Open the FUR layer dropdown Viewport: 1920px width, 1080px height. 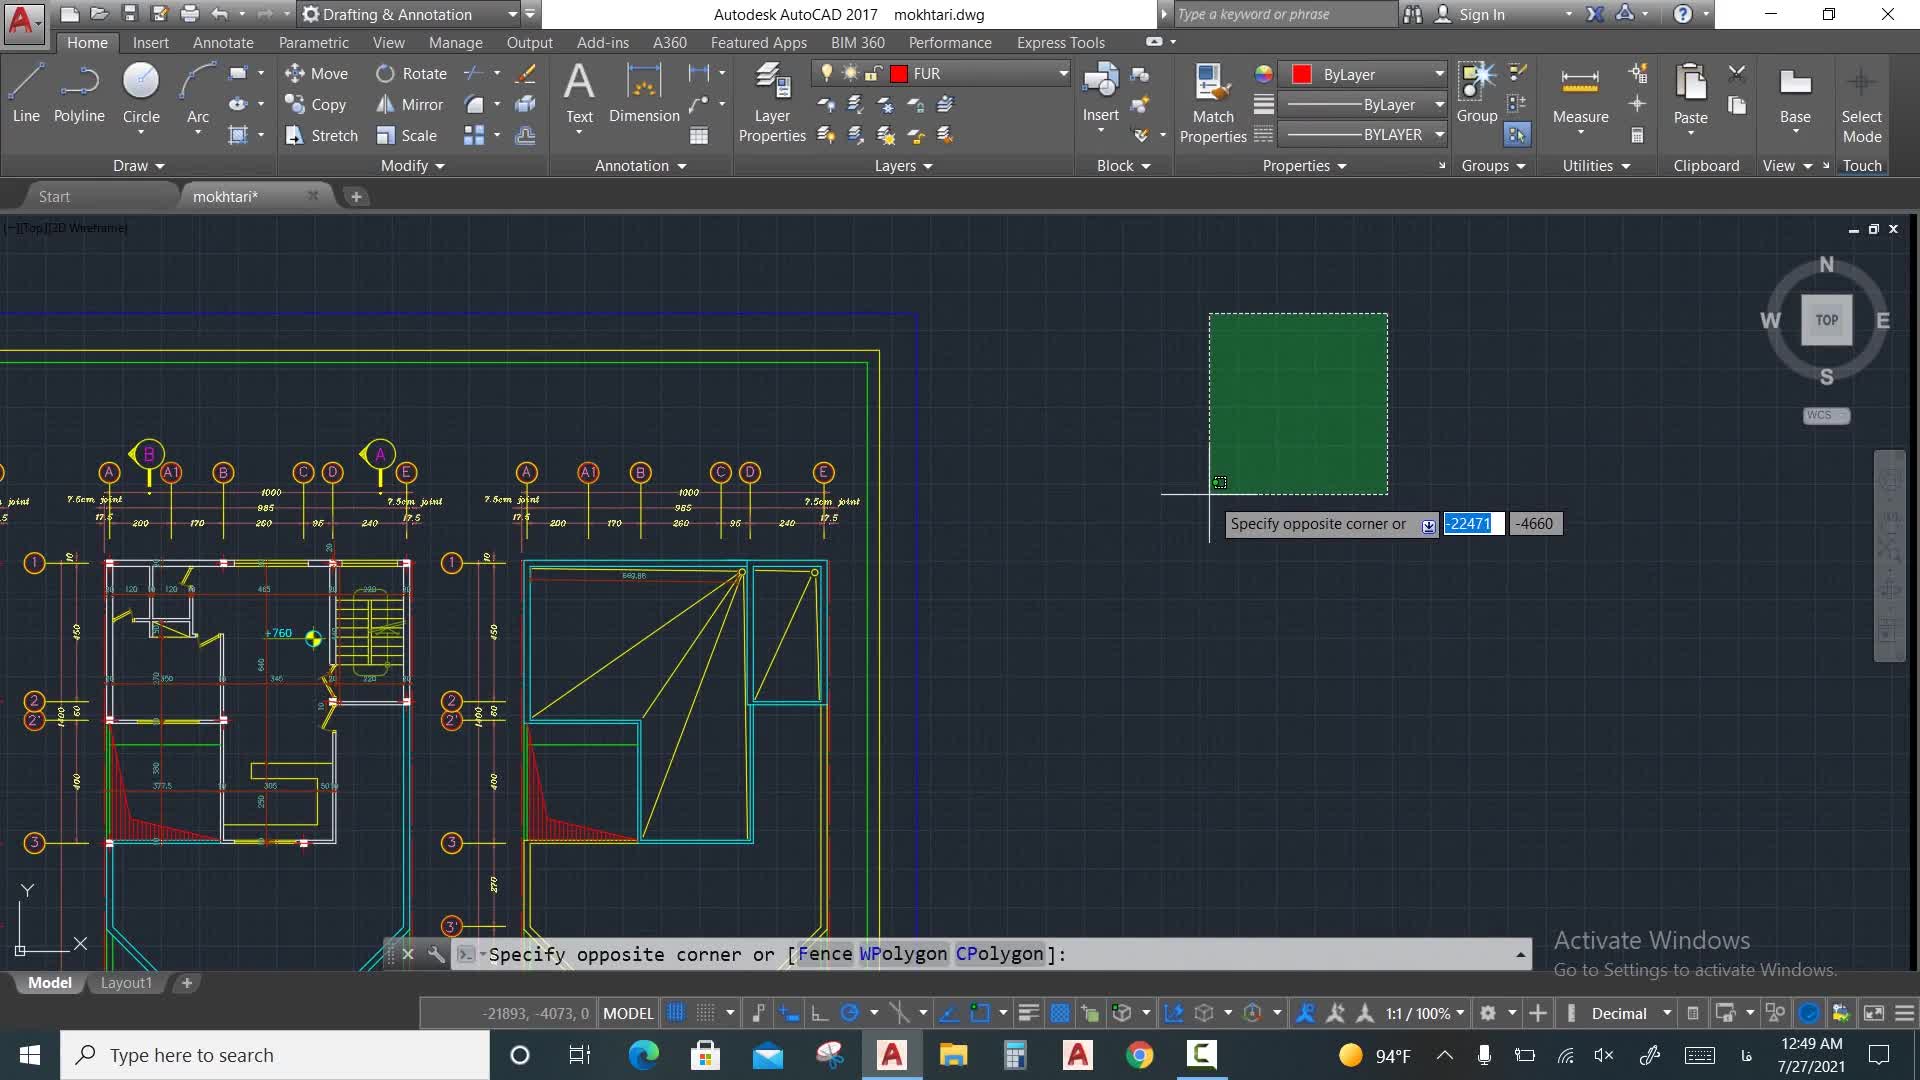click(1063, 73)
